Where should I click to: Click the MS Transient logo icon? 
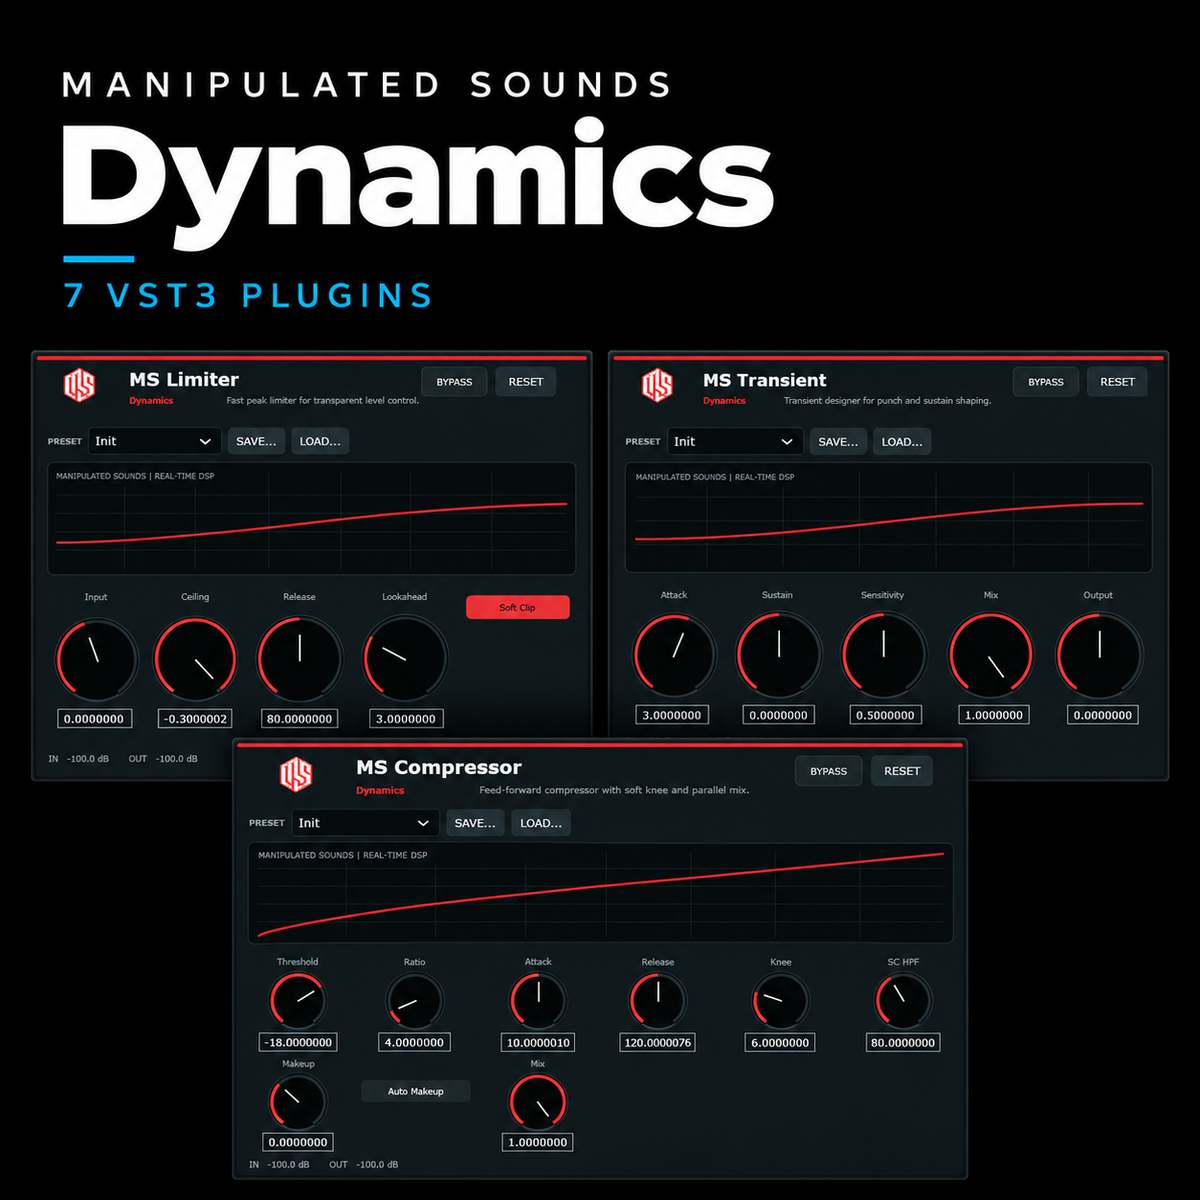click(x=658, y=385)
